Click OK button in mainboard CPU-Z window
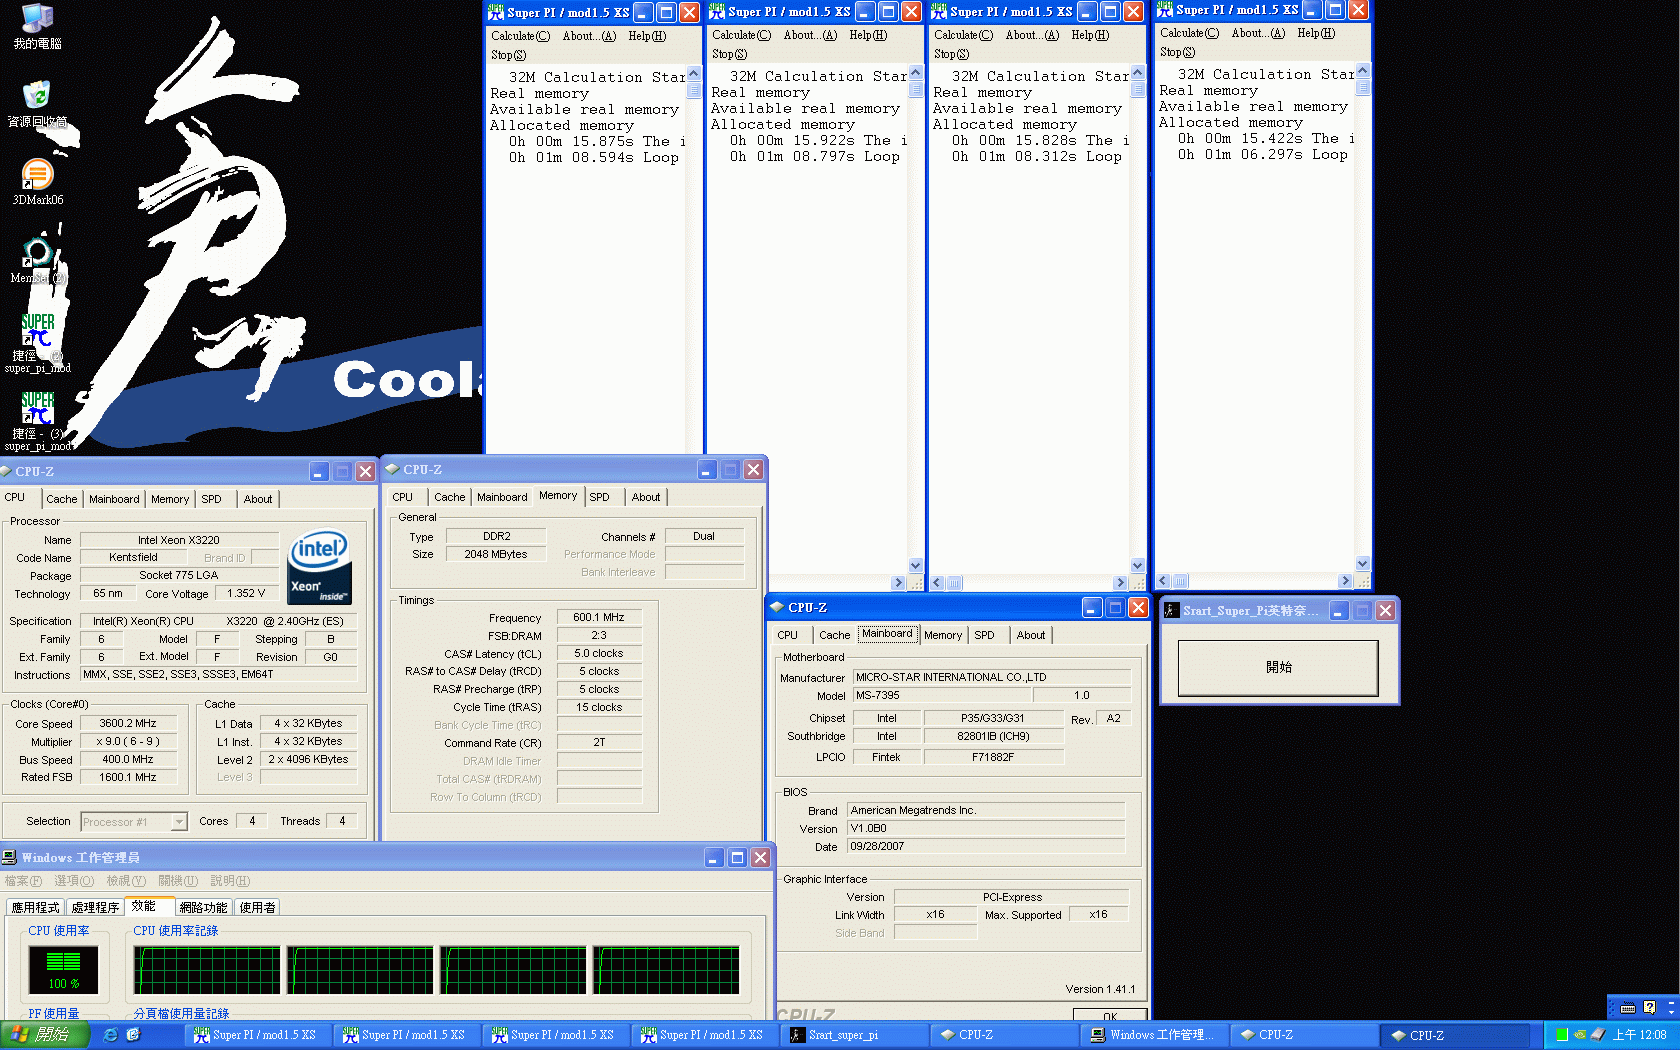This screenshot has height=1050, width=1680. [1110, 1016]
